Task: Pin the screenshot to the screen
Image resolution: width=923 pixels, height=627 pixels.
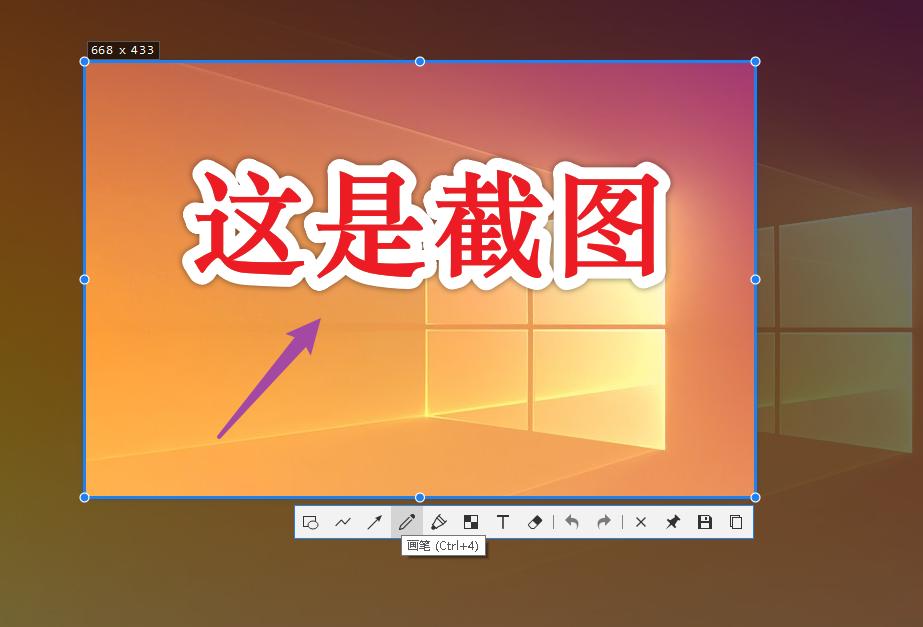Action: (673, 521)
